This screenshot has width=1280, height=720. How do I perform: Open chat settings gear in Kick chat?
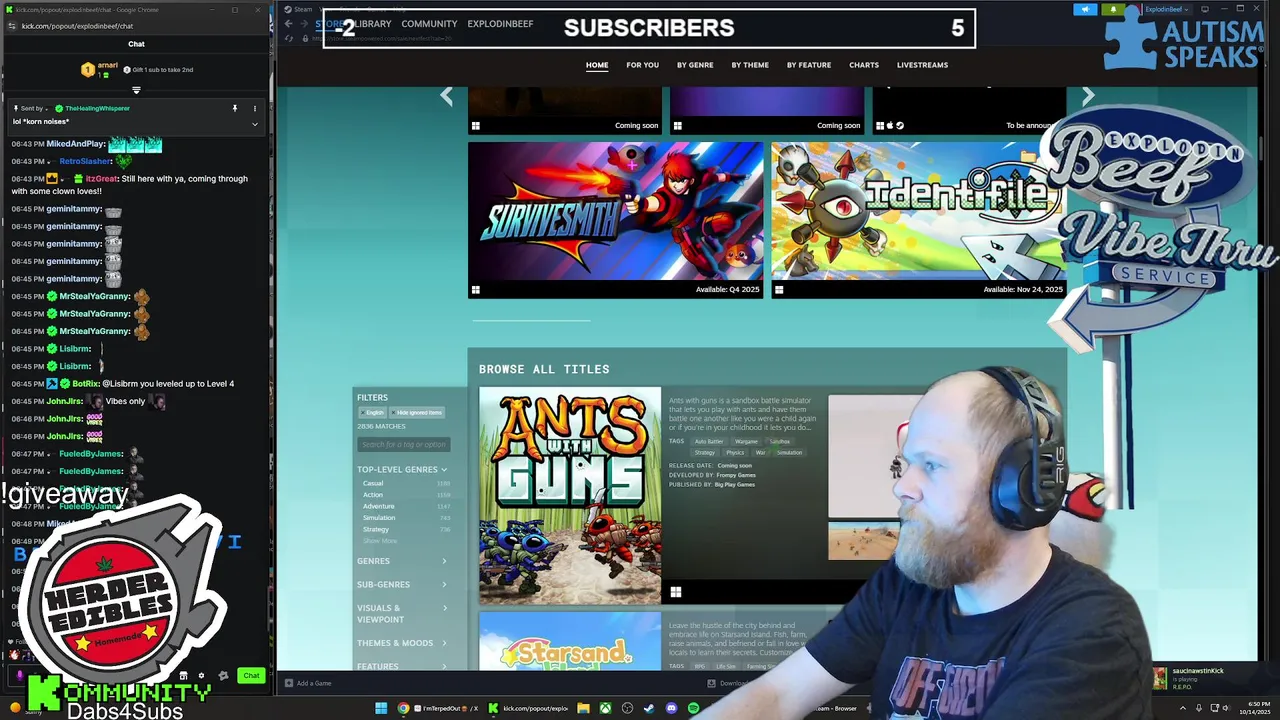point(201,675)
